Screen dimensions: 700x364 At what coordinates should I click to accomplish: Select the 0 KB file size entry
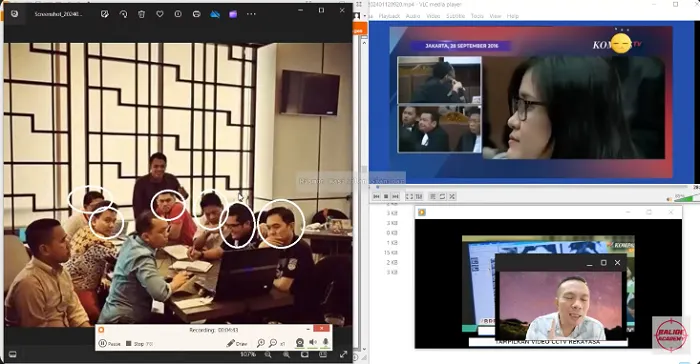pyautogui.click(x=392, y=233)
